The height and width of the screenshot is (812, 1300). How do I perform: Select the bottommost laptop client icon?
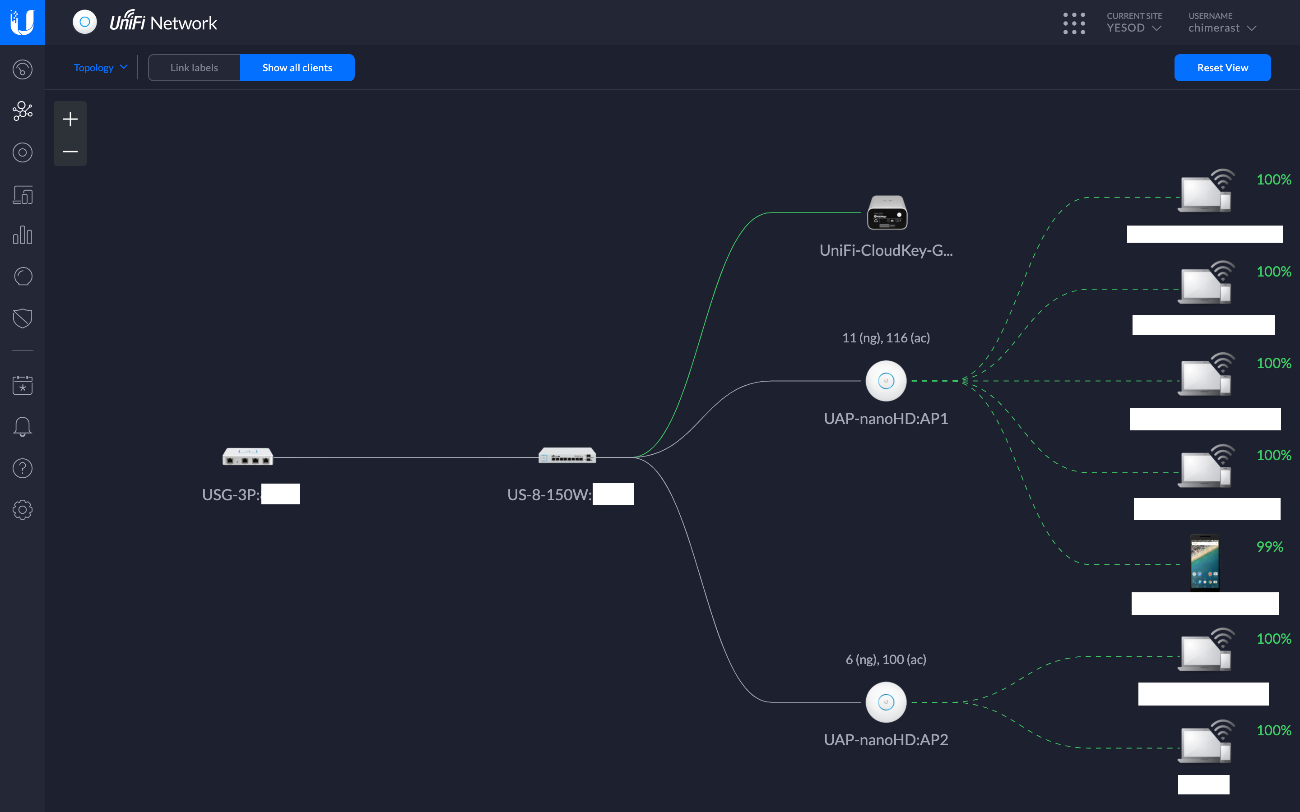[1205, 743]
